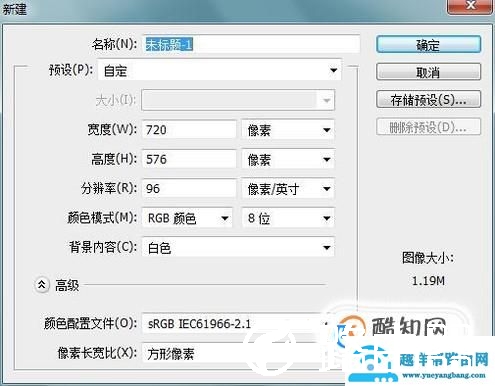Open the 颜色配置文件 dropdown sRGB IEC61966-2.1
This screenshot has height=386, width=495.
(237, 323)
